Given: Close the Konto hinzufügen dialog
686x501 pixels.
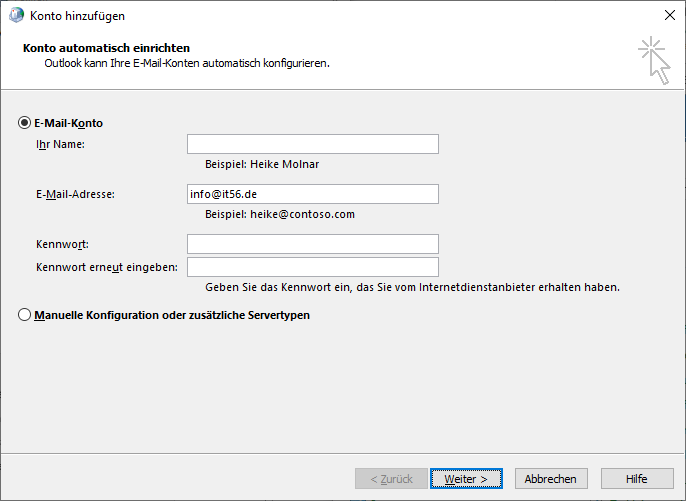Looking at the screenshot, I should click(669, 15).
